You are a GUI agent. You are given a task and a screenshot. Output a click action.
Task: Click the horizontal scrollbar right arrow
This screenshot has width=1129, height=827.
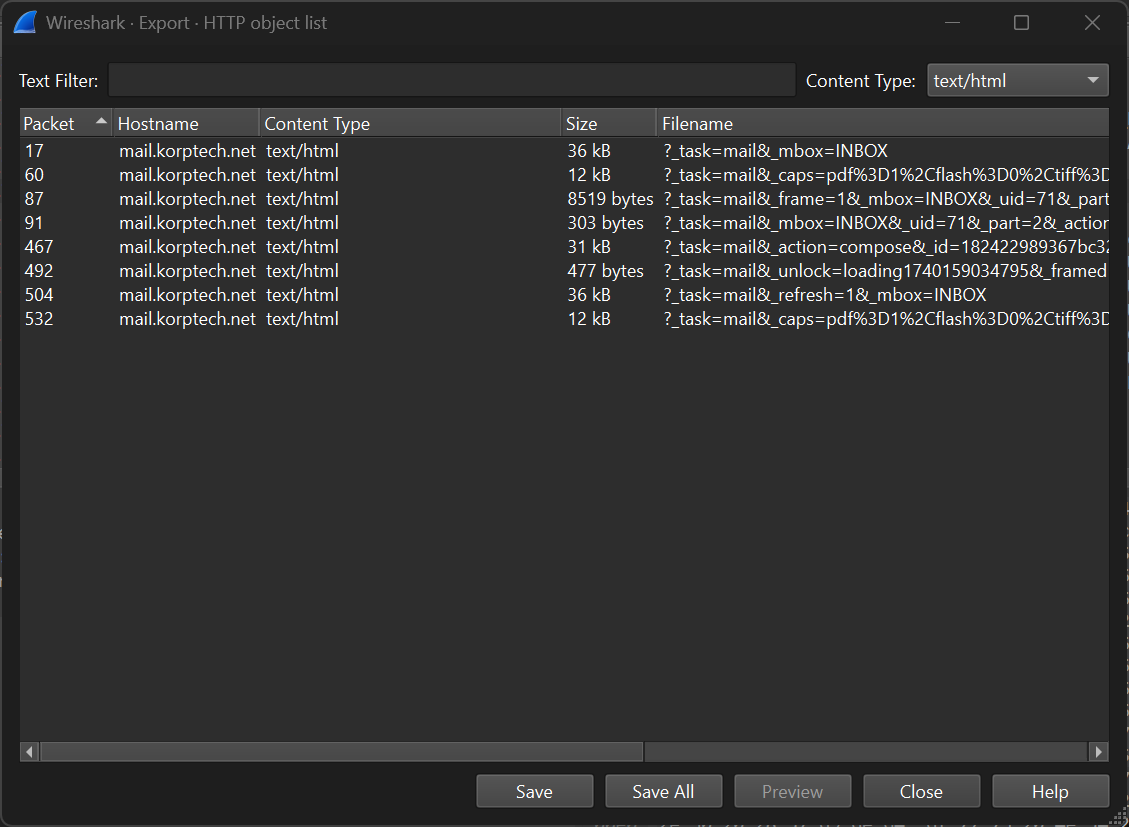[x=1098, y=751]
